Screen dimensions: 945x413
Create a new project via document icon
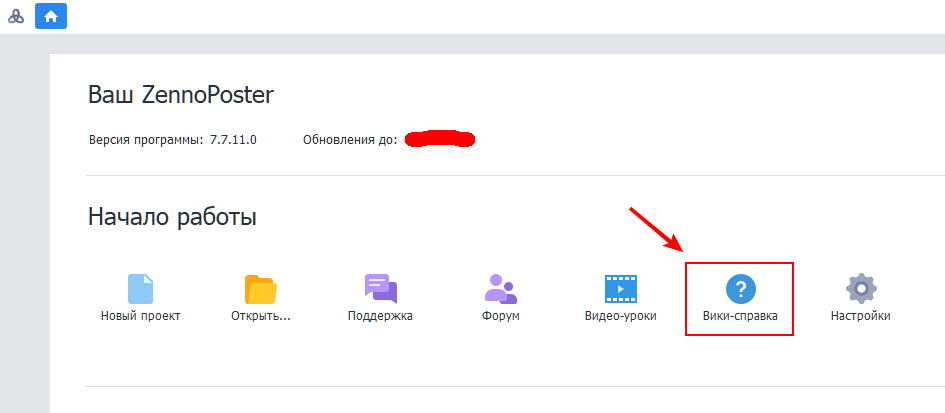(x=140, y=289)
